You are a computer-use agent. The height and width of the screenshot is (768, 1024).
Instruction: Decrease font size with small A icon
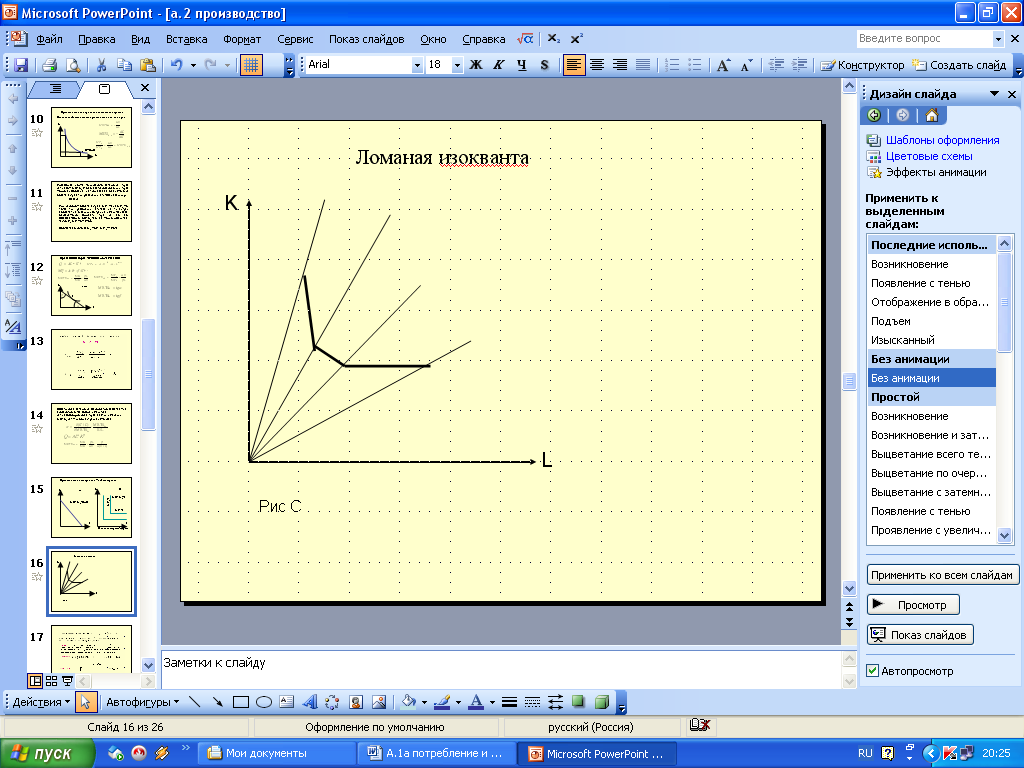pos(746,65)
